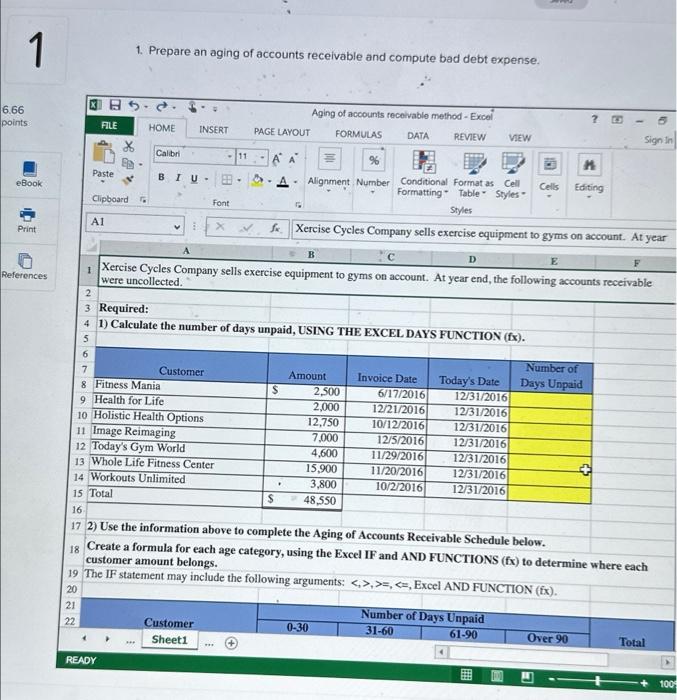This screenshot has height=700, width=677.
Task: Open the Alignment group button
Action: point(329,170)
